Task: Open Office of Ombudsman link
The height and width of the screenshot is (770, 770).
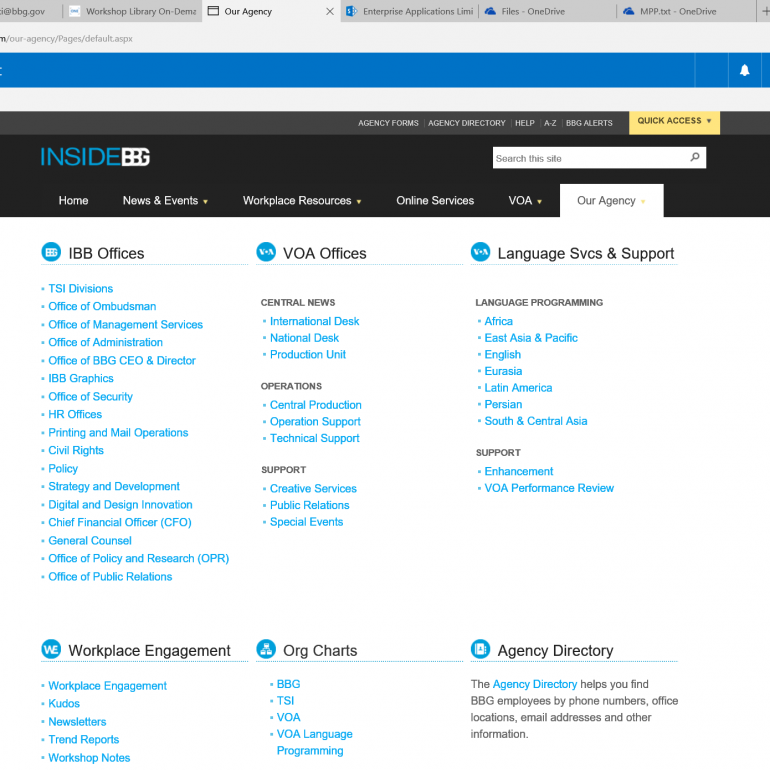Action: pos(102,306)
